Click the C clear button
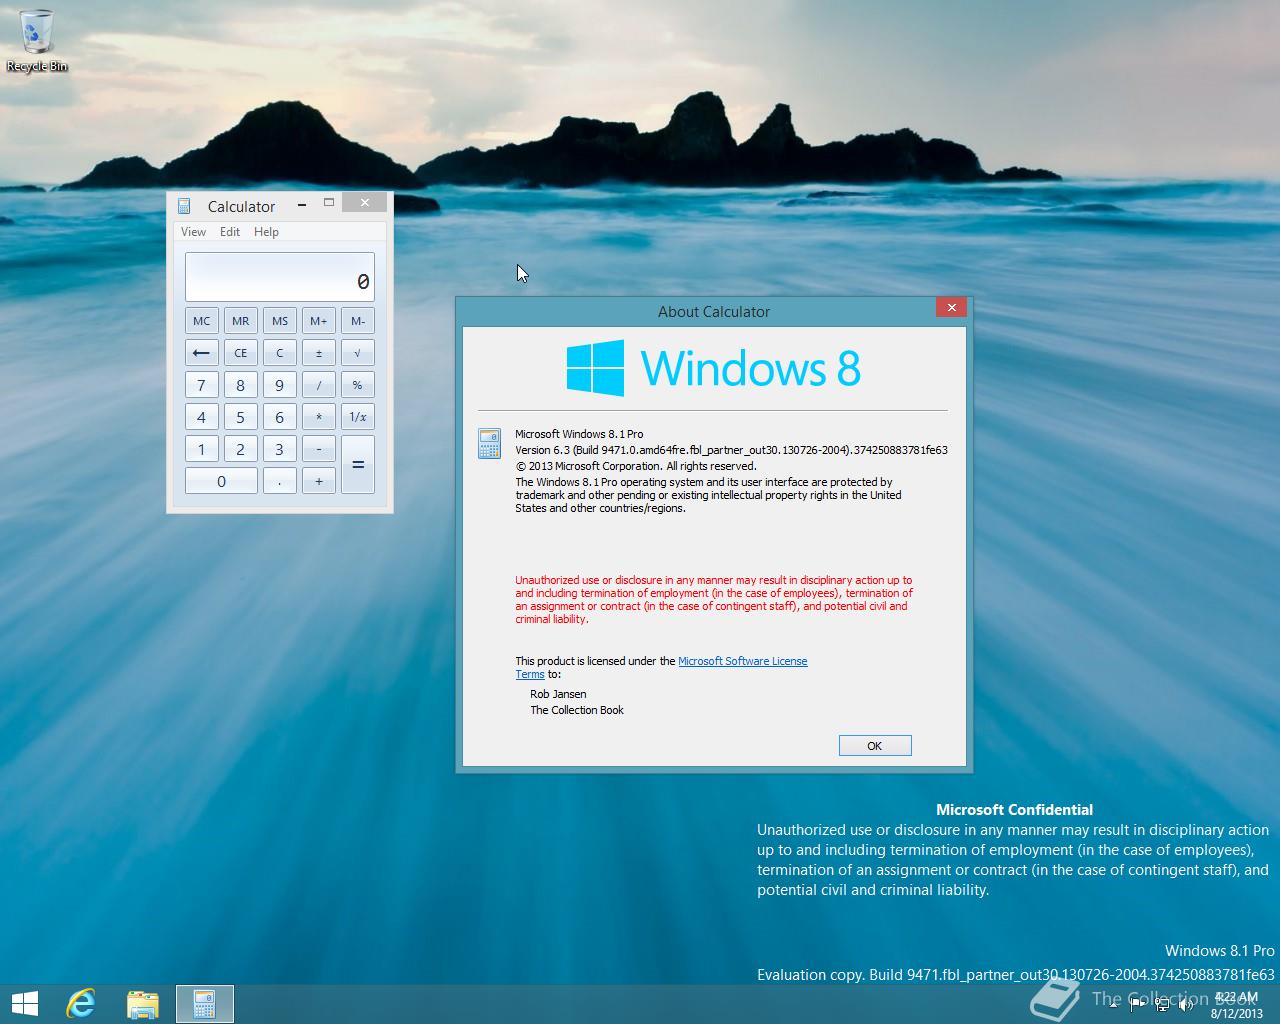This screenshot has width=1280, height=1024. [x=280, y=353]
